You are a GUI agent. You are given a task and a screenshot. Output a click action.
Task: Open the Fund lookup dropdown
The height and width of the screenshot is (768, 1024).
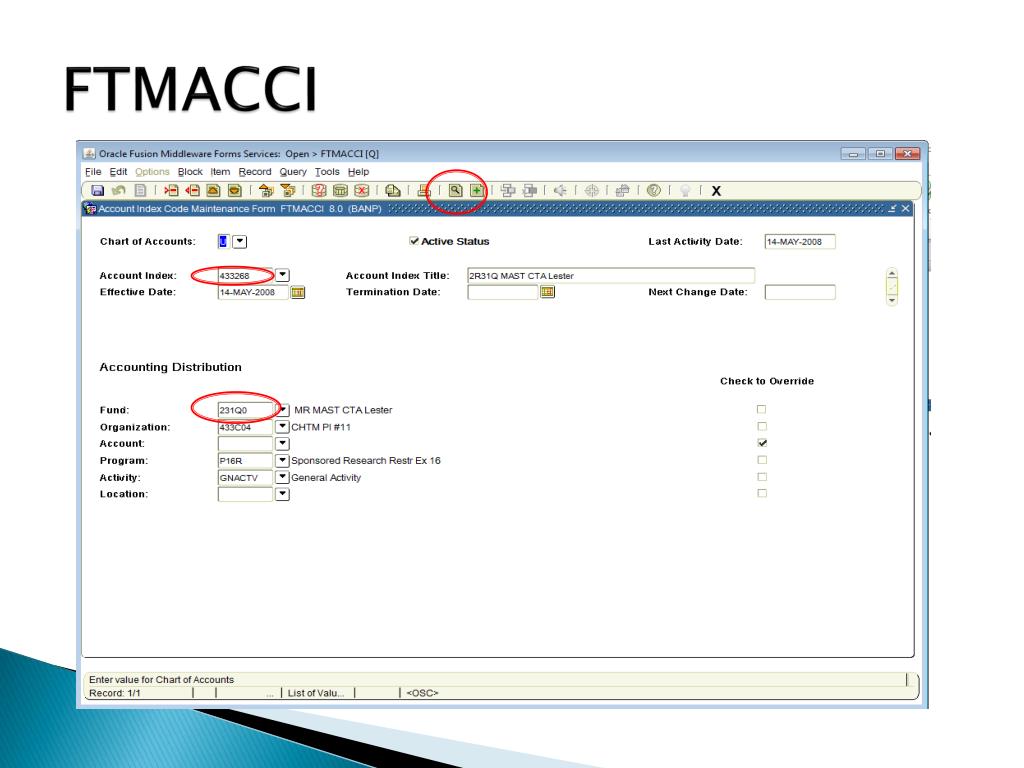[x=283, y=410]
